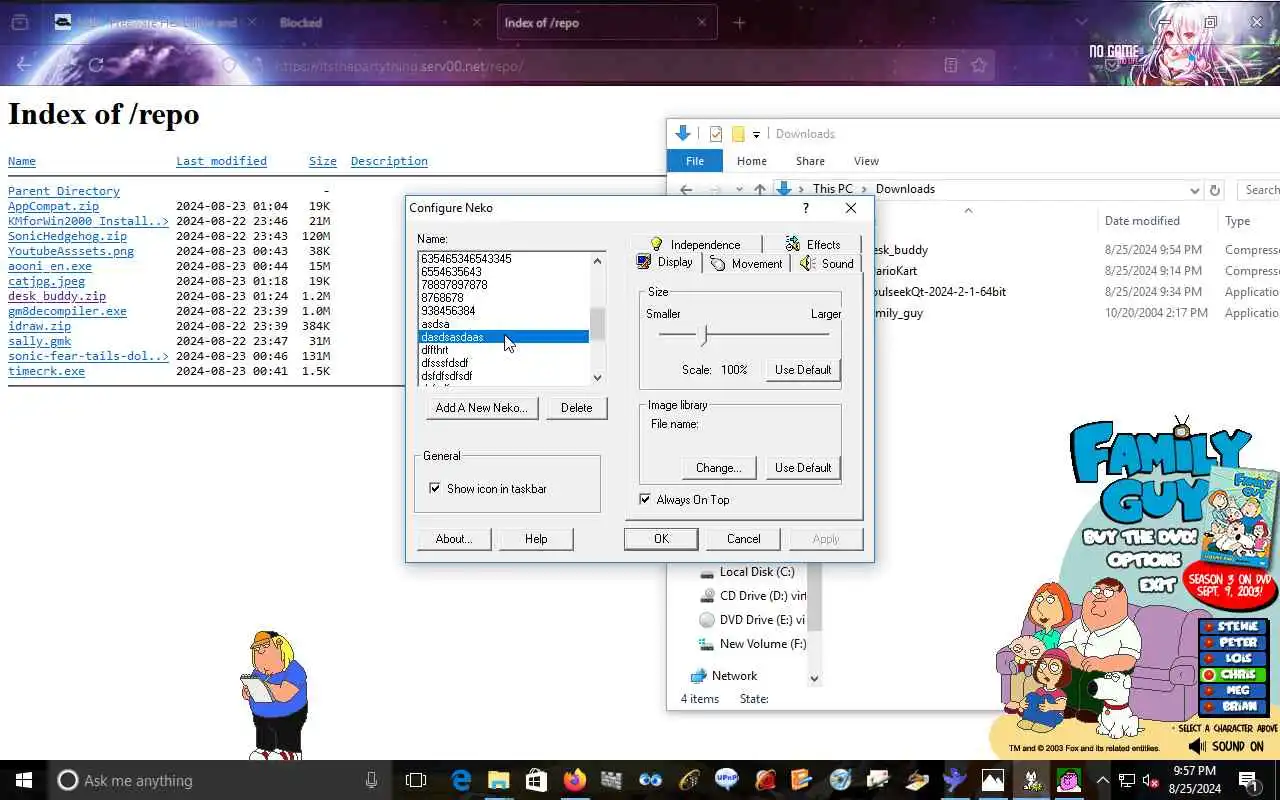
Task: Click the Delete button under name list
Action: tap(577, 408)
